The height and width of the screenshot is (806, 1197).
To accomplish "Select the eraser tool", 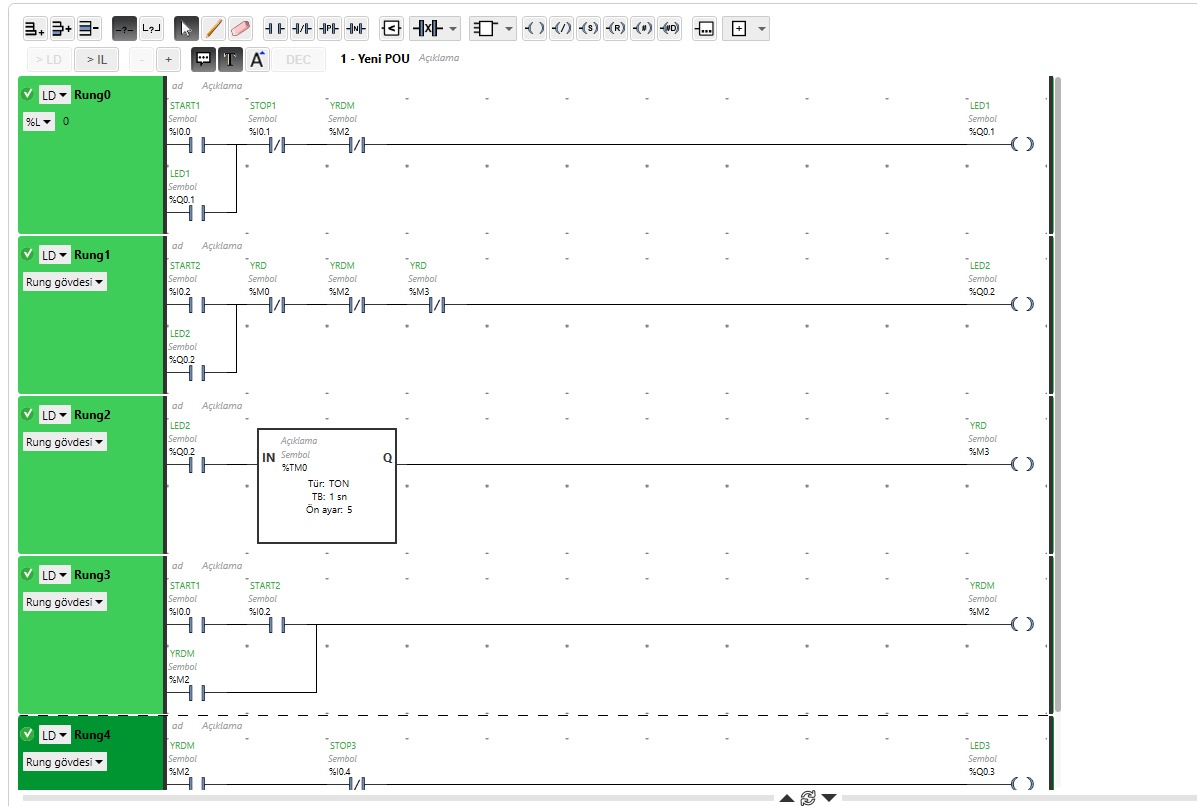I will tap(240, 29).
